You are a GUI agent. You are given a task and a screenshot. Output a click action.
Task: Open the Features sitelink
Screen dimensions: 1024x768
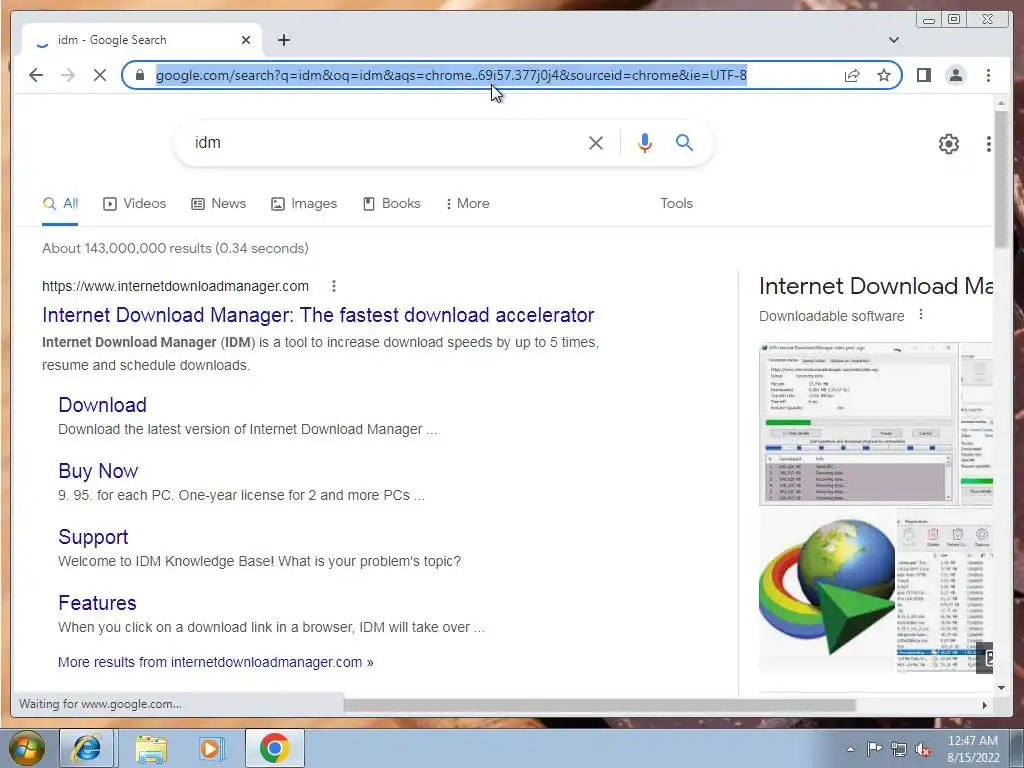[97, 603]
